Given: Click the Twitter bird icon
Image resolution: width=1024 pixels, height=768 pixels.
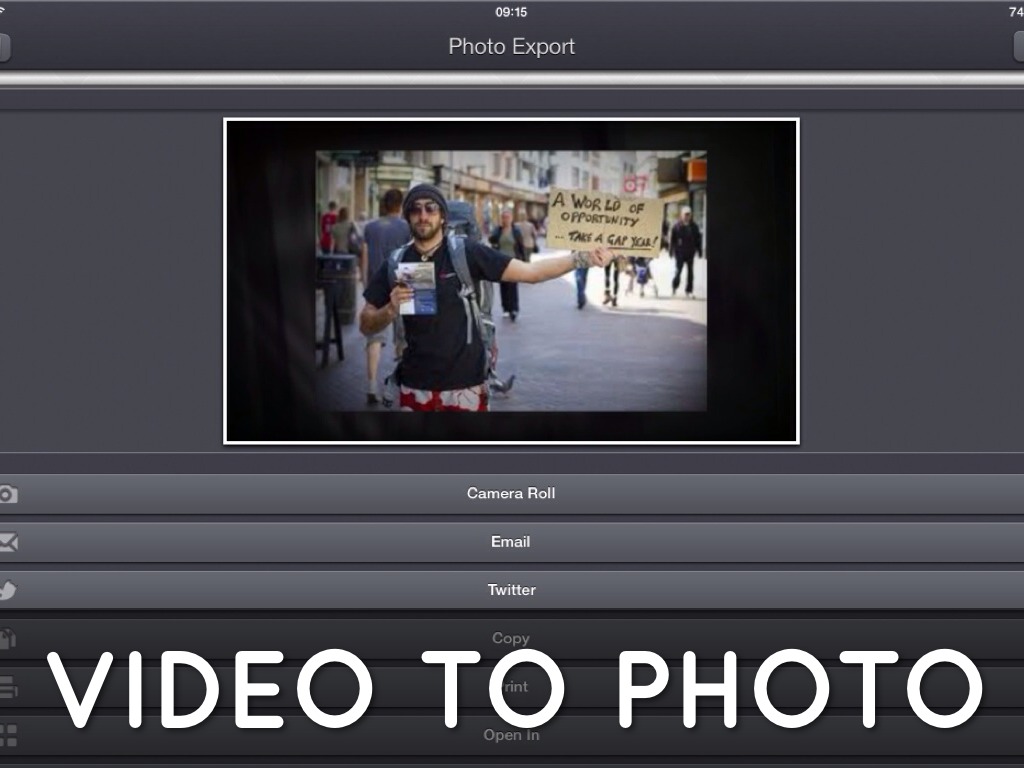Looking at the screenshot, I should click(8, 590).
